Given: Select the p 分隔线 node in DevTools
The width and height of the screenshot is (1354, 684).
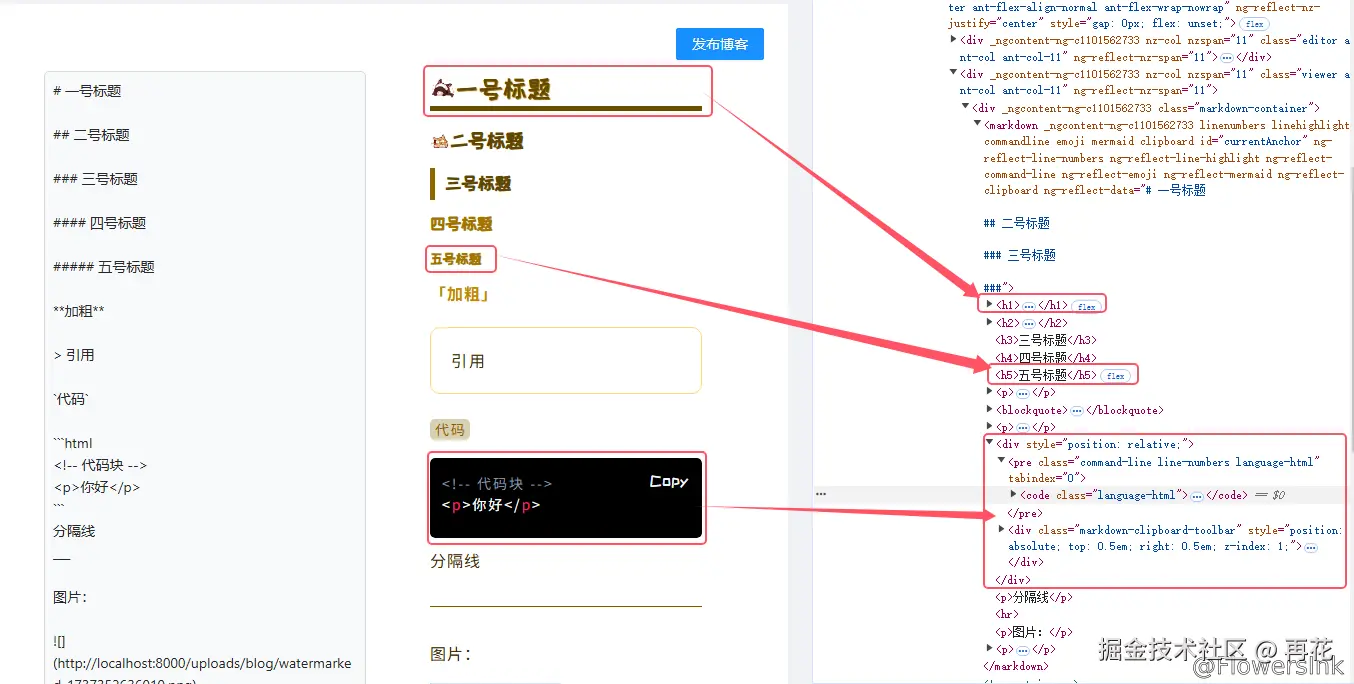Looking at the screenshot, I should click(1034, 597).
